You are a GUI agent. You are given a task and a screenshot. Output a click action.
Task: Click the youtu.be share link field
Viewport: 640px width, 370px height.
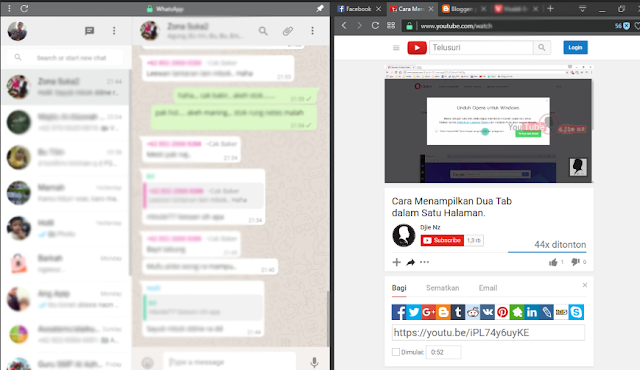488,332
